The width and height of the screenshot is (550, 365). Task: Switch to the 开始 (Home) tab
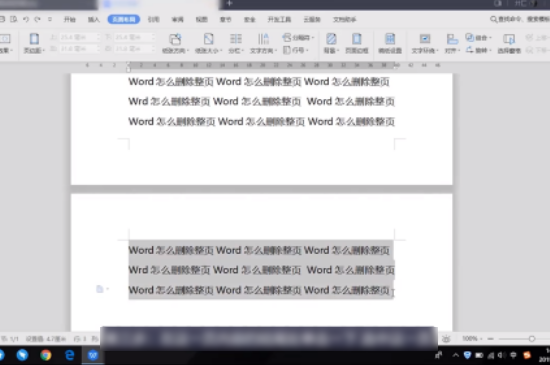point(69,19)
